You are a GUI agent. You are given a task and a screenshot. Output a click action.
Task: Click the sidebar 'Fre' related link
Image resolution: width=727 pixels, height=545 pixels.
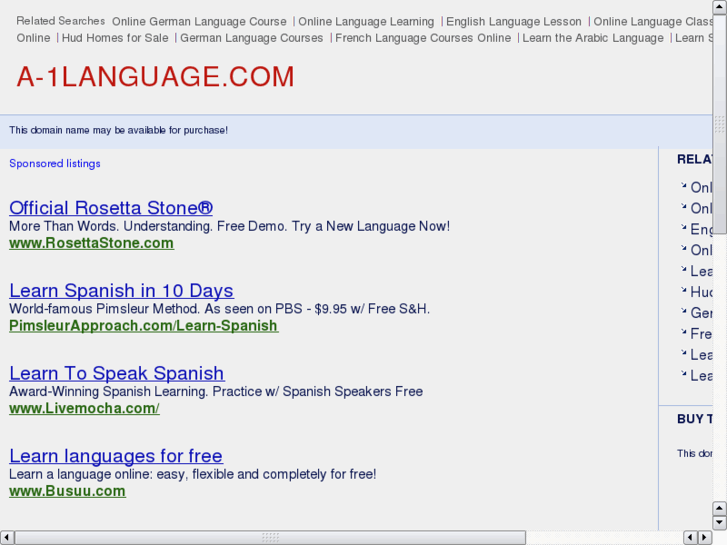701,334
